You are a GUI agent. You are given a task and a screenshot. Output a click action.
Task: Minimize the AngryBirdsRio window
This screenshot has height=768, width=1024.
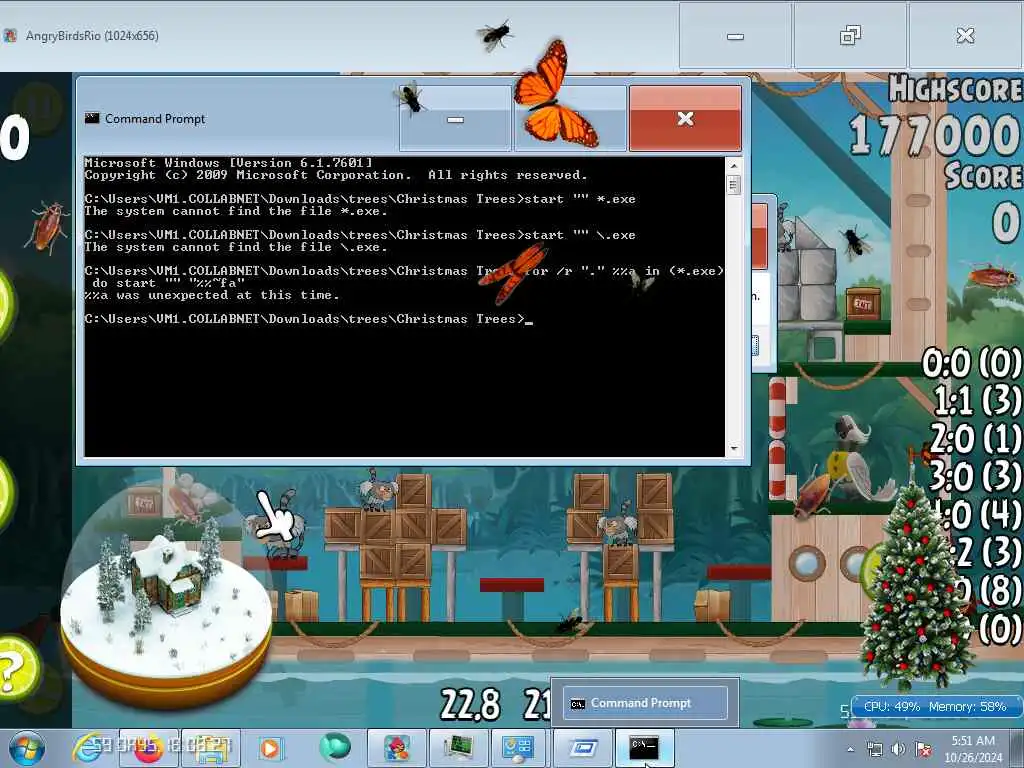735,36
